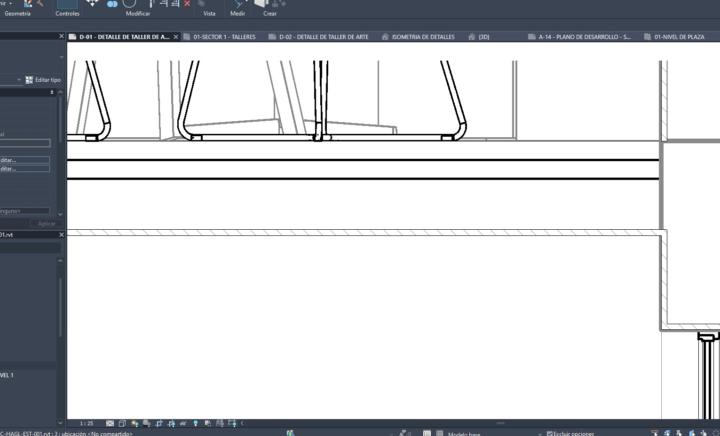Toggle reveal hidden elements lightbulb
The height and width of the screenshot is (436, 720).
point(196,423)
